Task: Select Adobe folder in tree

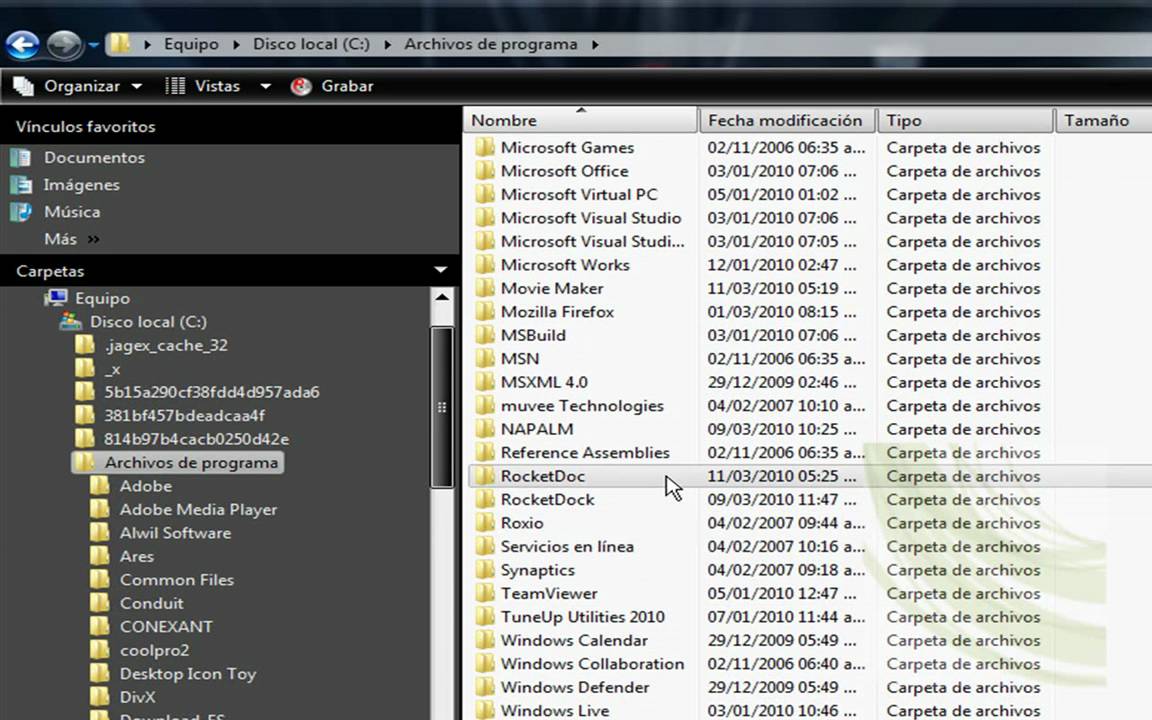Action: pyautogui.click(x=146, y=486)
